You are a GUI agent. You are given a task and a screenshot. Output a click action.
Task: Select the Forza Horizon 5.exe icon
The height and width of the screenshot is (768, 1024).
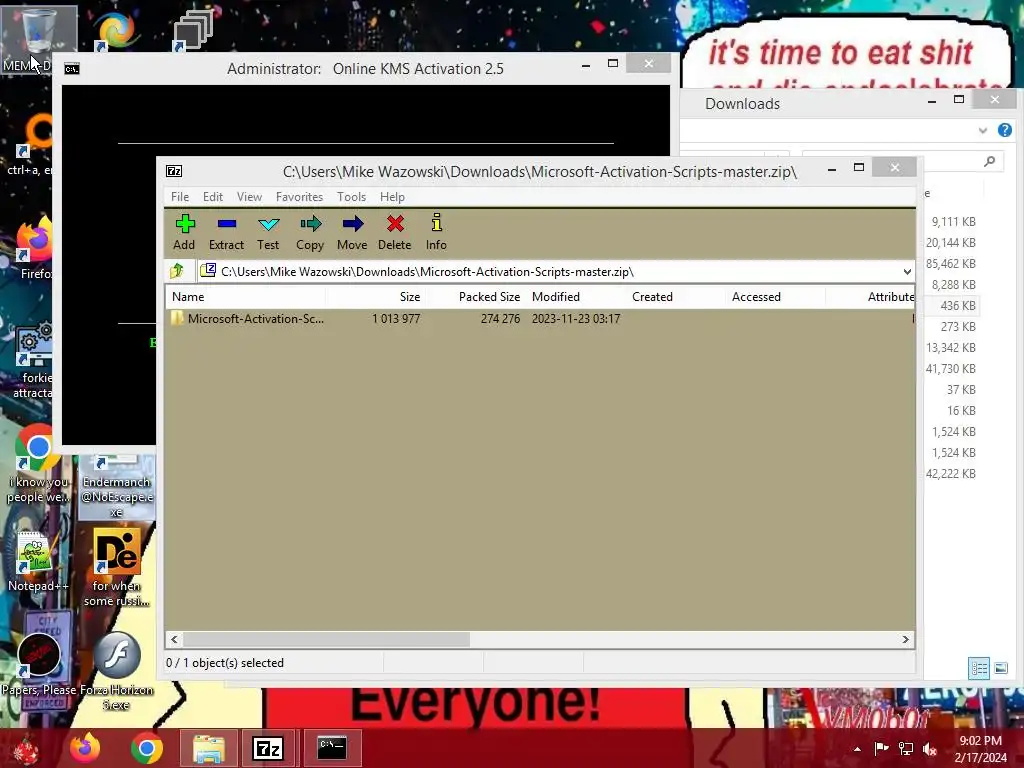tap(116, 670)
